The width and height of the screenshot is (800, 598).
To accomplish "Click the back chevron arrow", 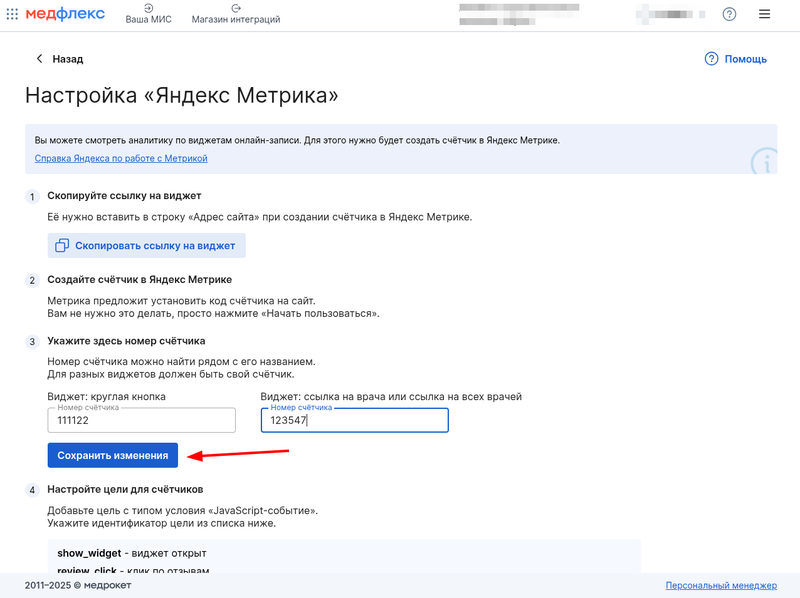I will [39, 59].
